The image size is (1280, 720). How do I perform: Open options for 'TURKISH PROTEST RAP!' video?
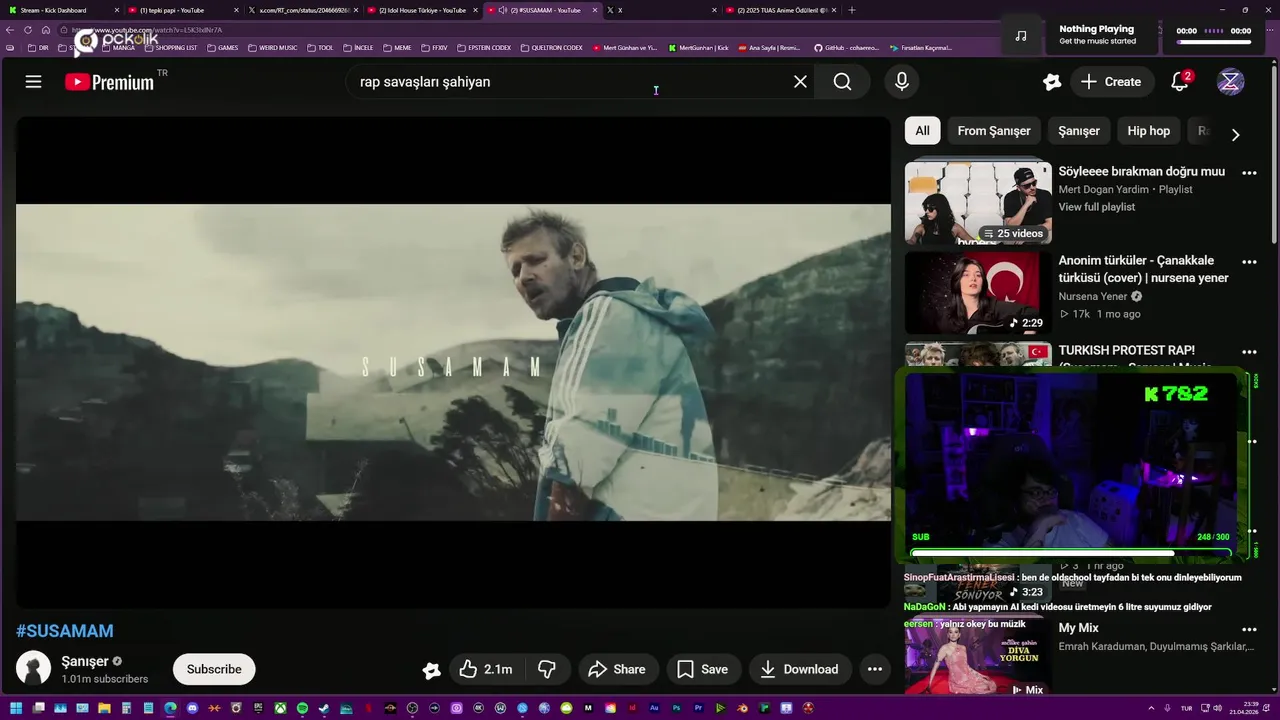pos(1249,352)
